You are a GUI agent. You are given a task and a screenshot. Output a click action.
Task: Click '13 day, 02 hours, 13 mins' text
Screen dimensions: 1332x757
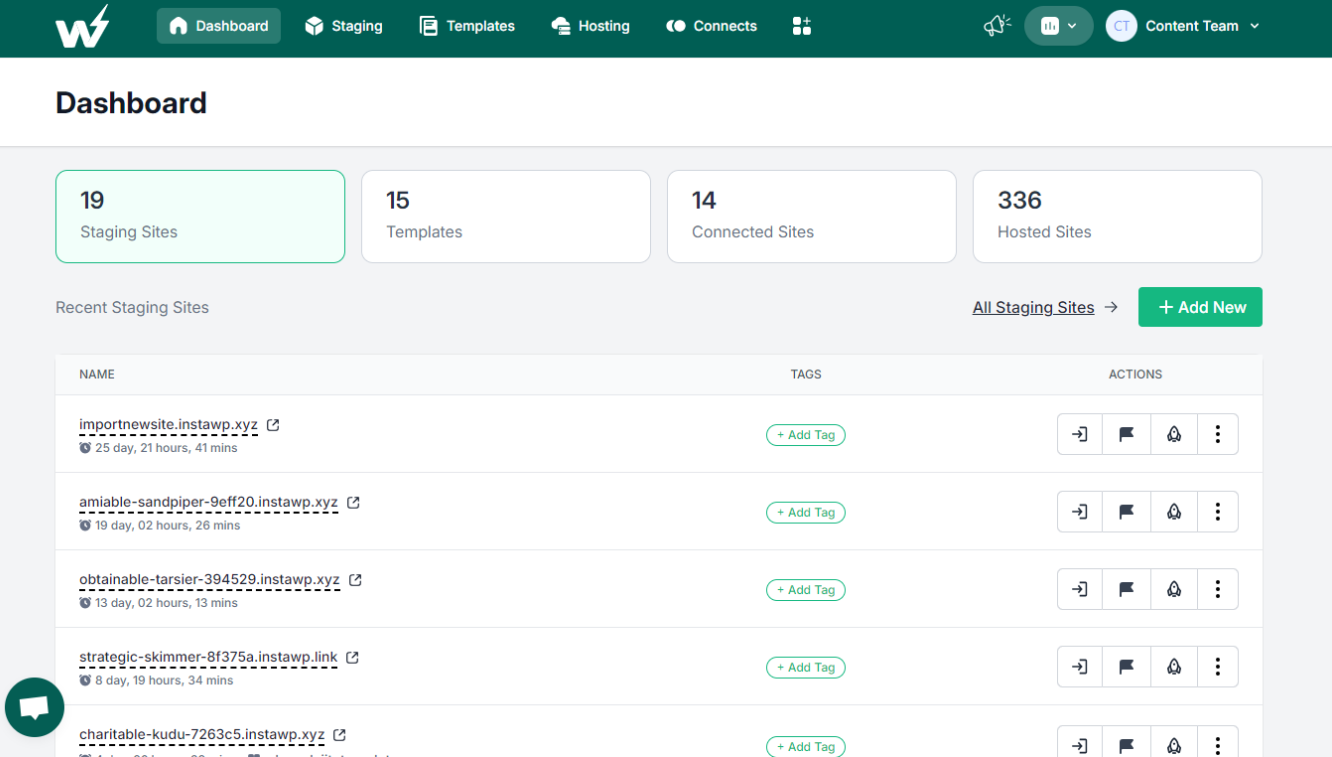[166, 603]
